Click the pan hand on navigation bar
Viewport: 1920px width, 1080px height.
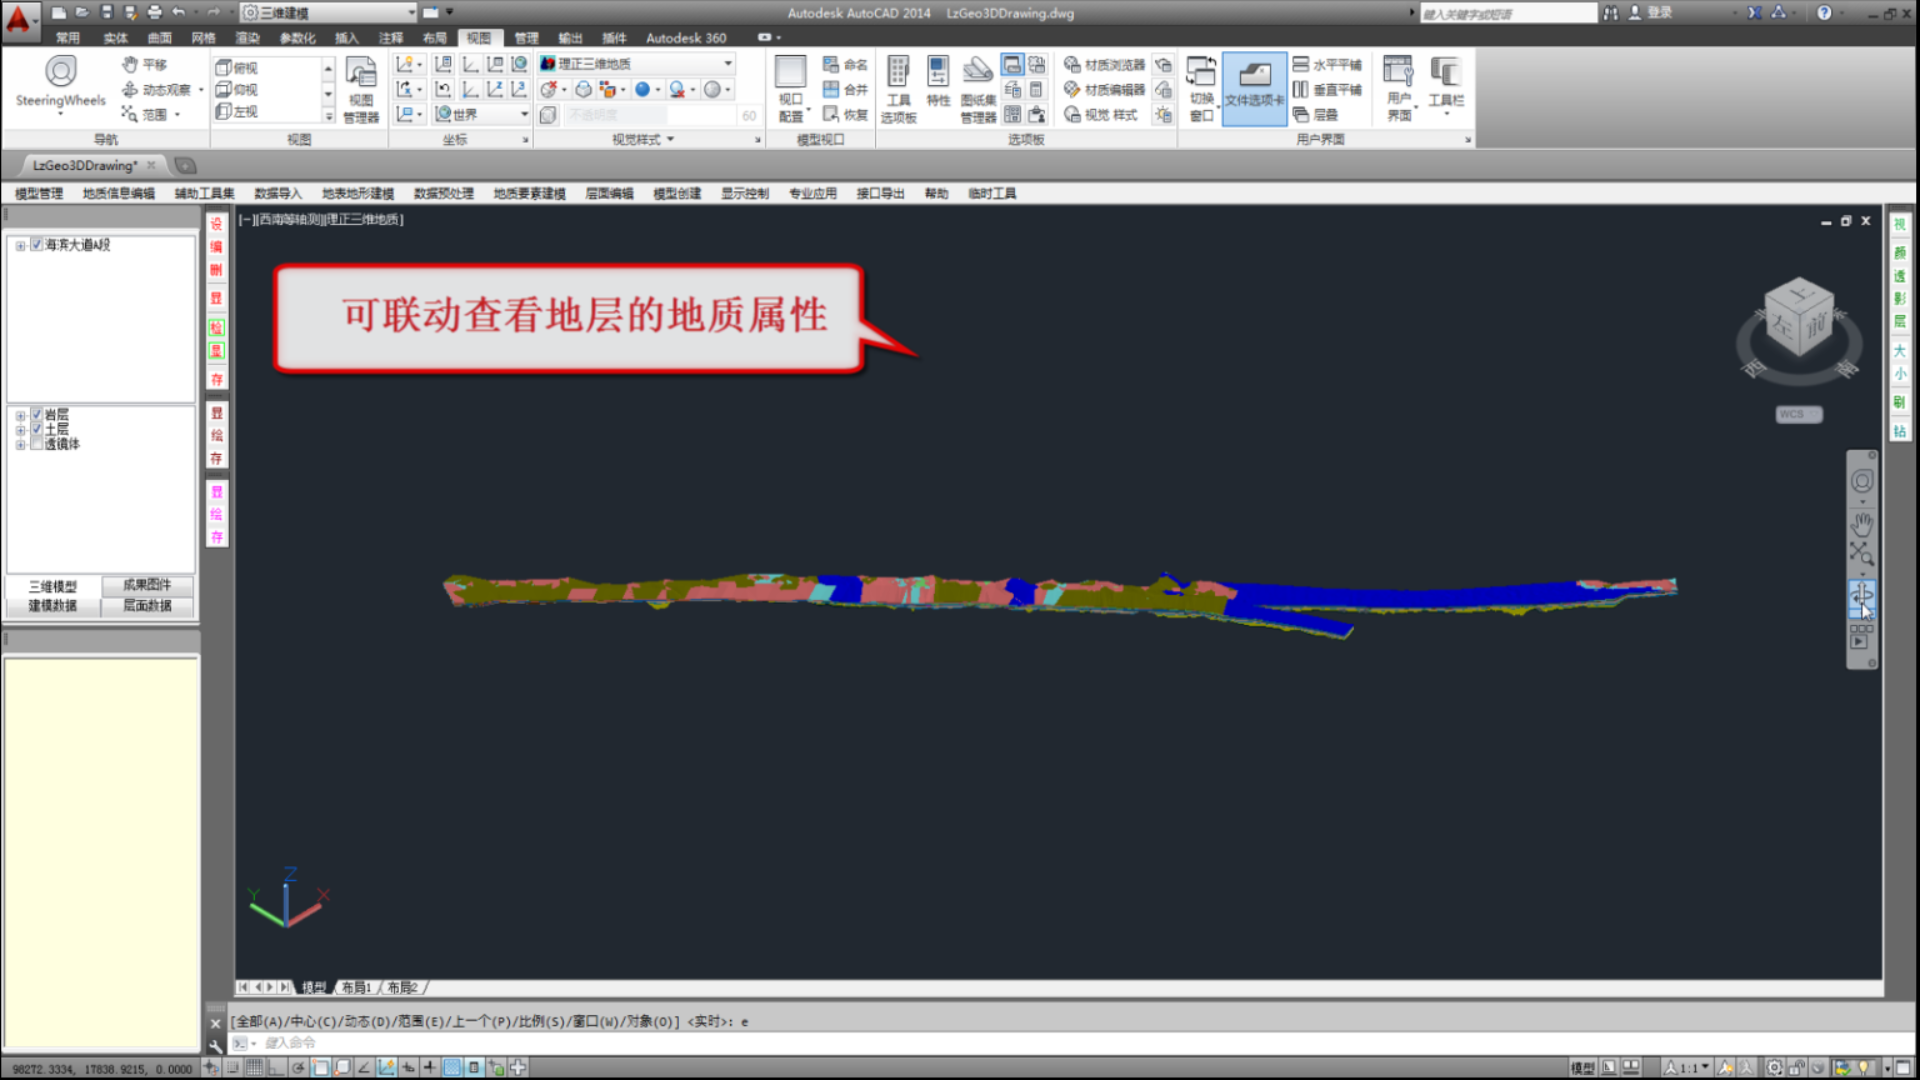1862,523
